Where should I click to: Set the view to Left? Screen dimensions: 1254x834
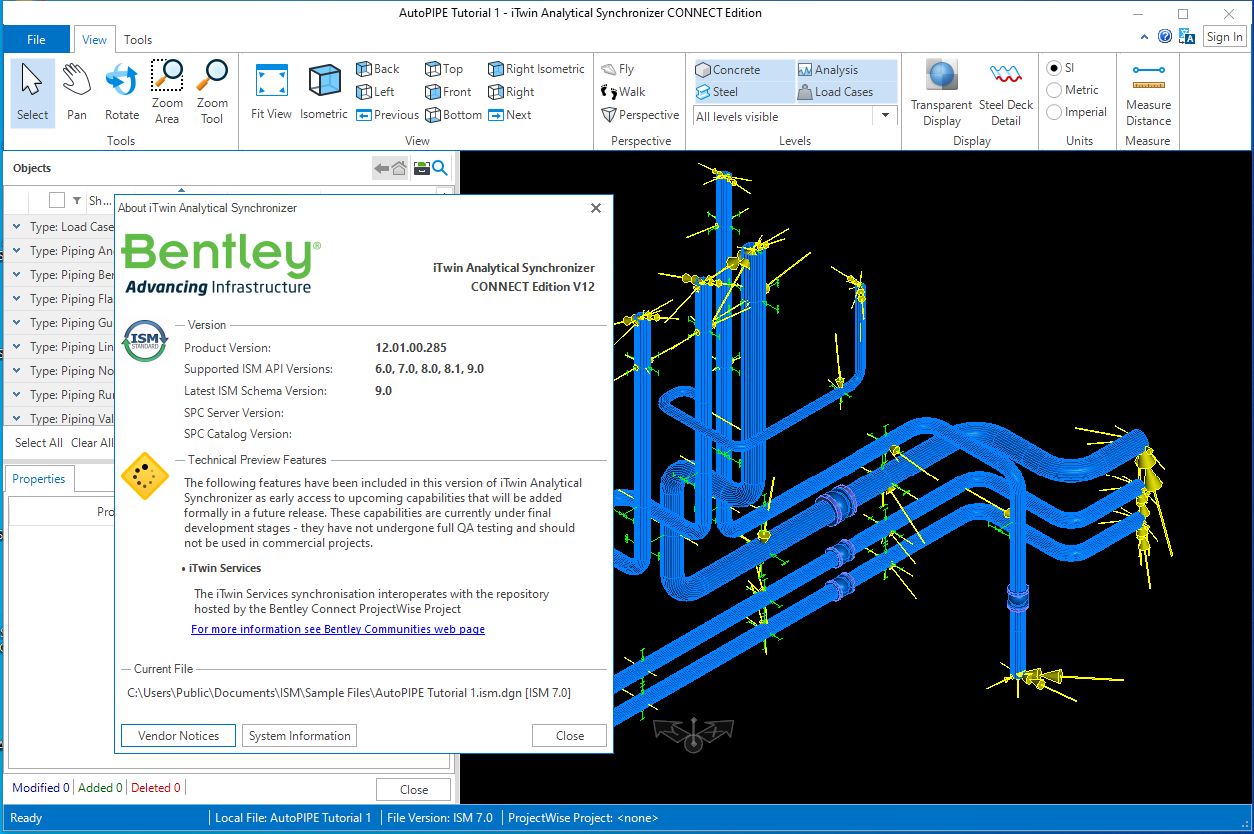click(x=376, y=92)
